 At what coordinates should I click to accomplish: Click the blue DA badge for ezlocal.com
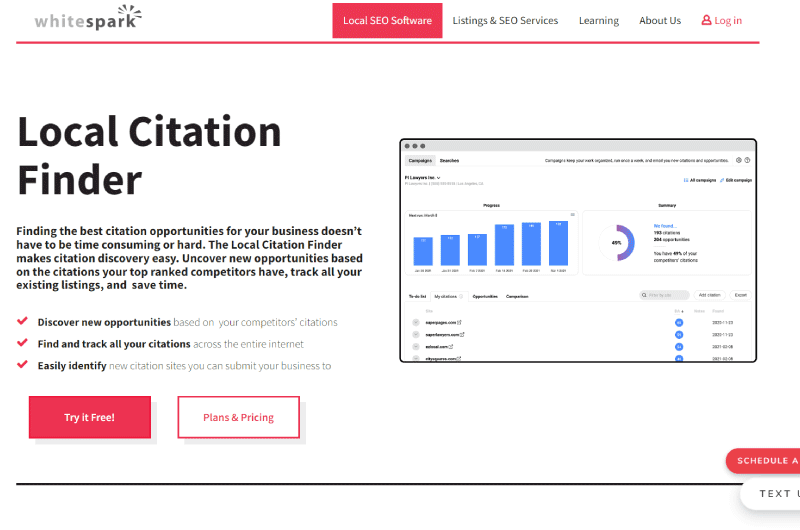pyautogui.click(x=679, y=347)
